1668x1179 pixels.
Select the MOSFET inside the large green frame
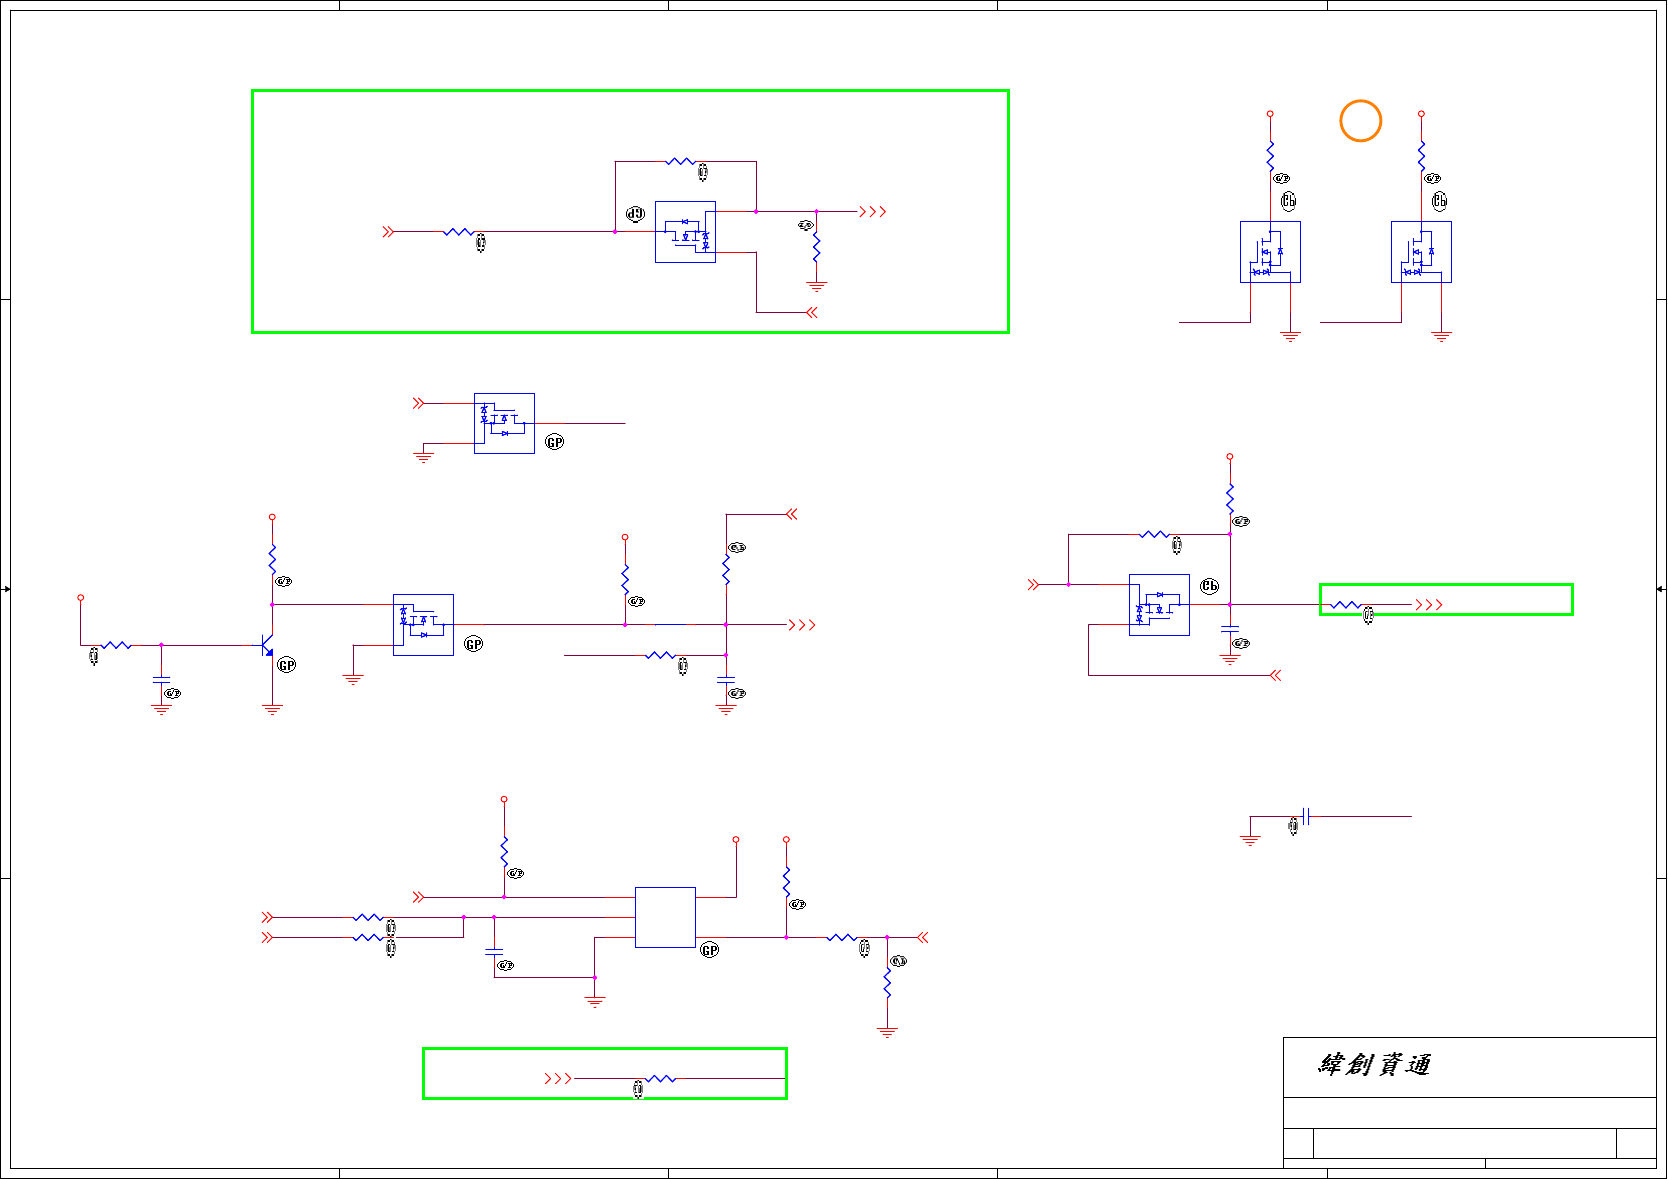click(x=685, y=232)
